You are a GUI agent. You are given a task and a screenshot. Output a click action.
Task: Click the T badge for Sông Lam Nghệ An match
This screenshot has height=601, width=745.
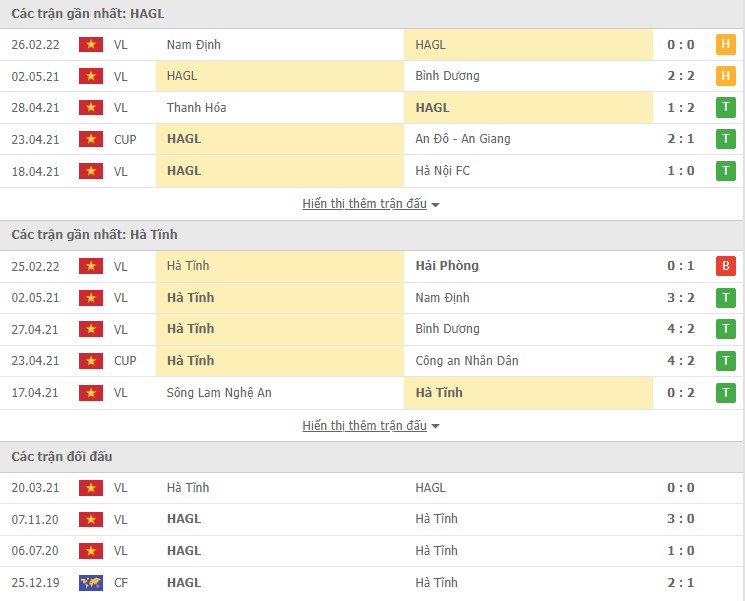[x=725, y=393]
